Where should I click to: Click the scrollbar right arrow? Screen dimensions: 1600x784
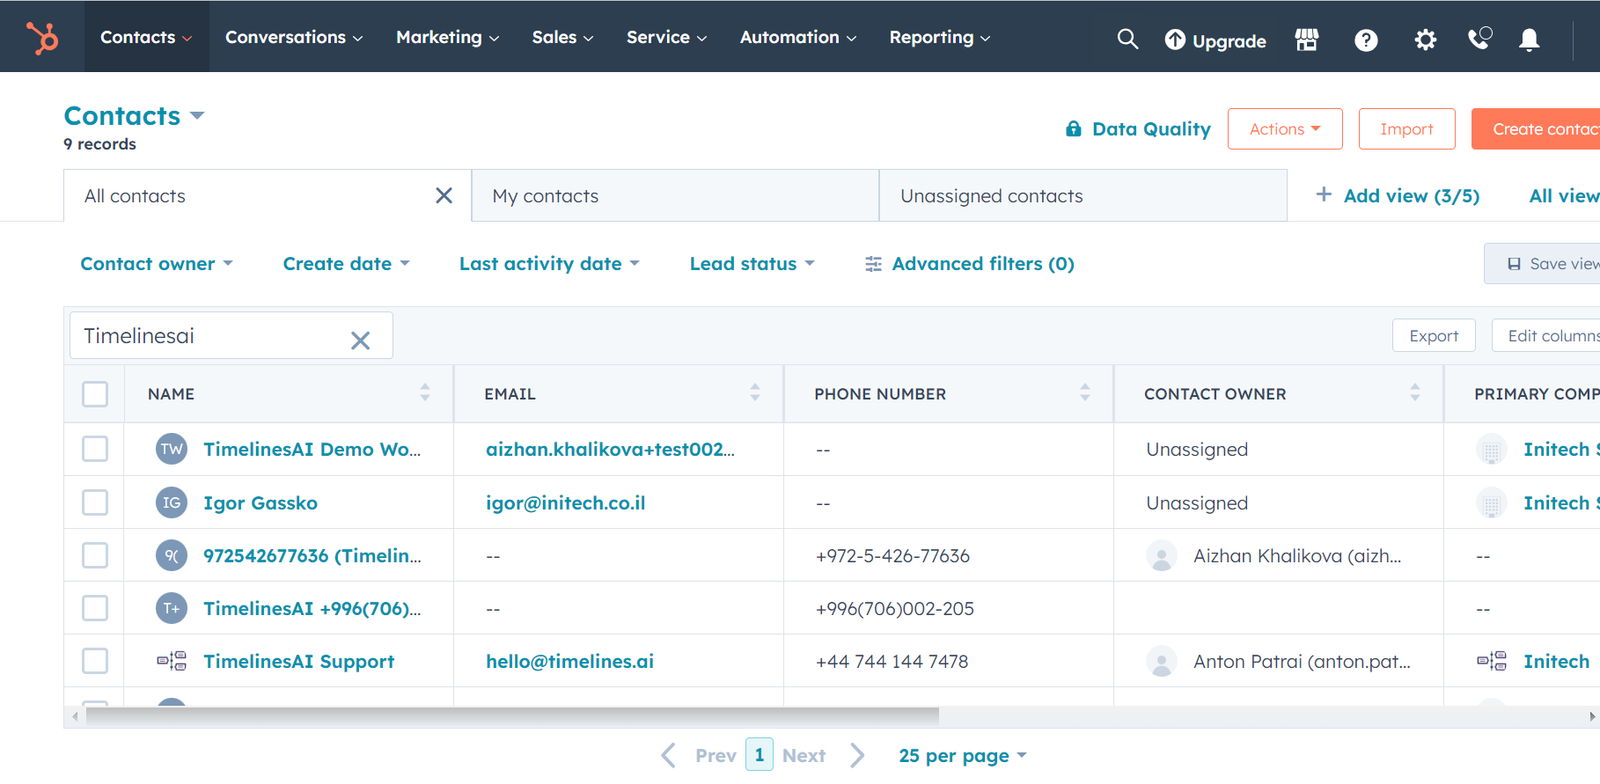(1592, 716)
